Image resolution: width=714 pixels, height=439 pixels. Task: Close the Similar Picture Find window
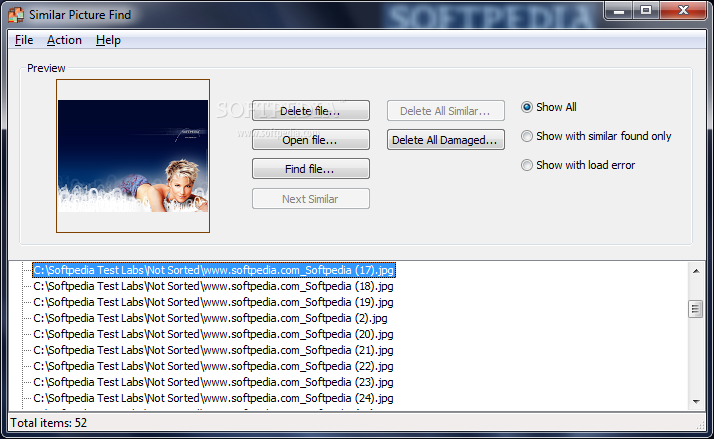[x=683, y=10]
